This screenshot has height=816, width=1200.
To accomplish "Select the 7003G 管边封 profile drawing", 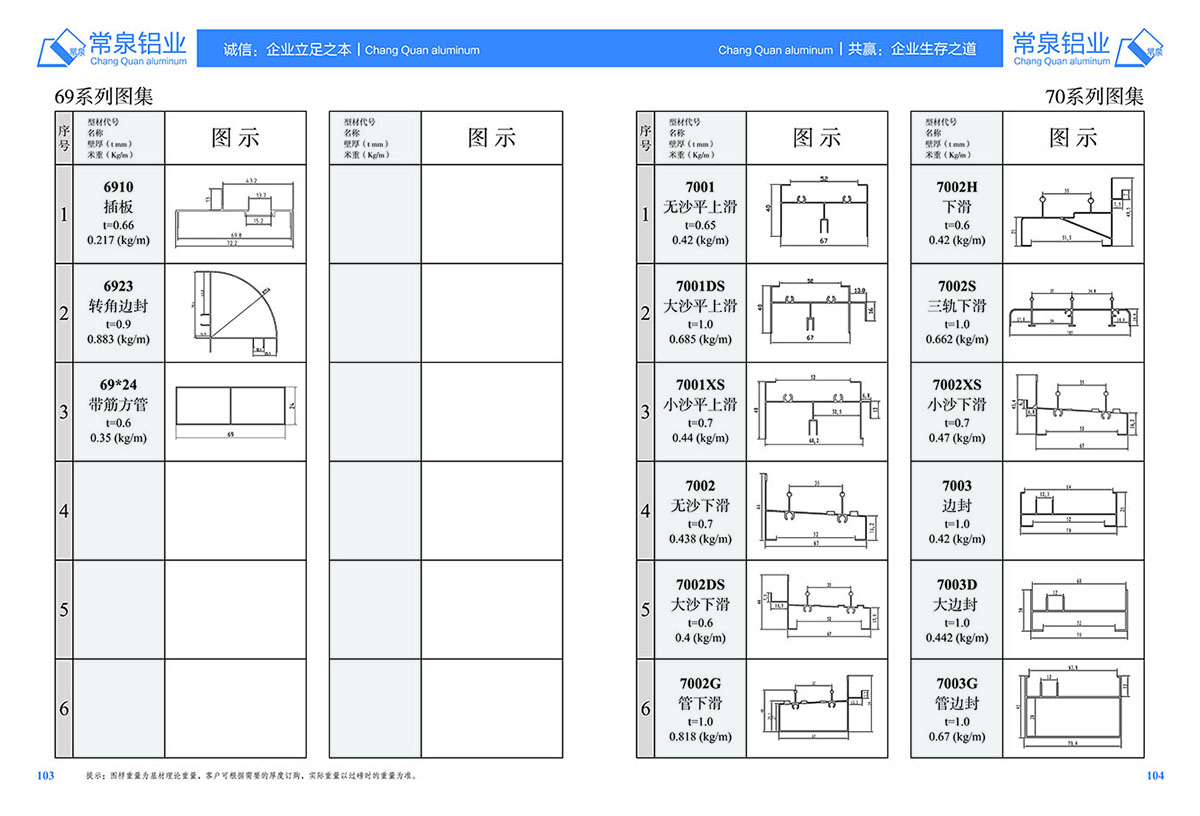I will pos(1075,707).
